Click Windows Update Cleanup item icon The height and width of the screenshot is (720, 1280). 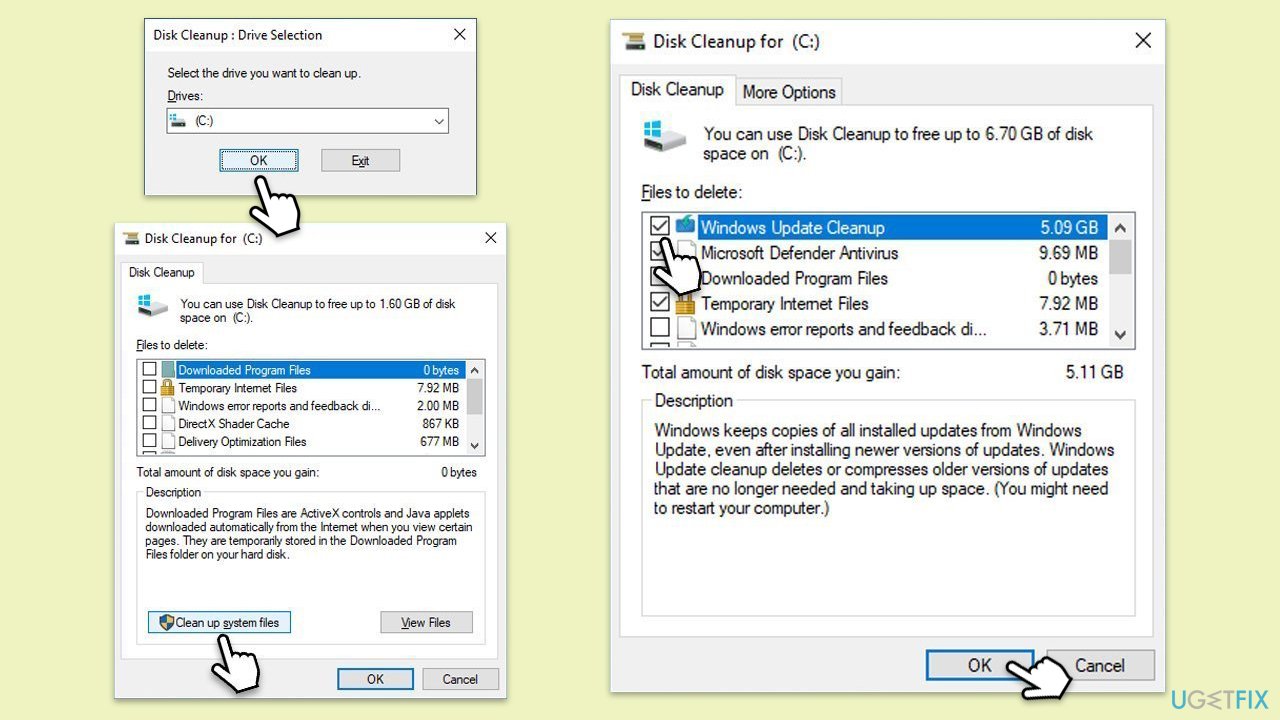[x=685, y=226]
